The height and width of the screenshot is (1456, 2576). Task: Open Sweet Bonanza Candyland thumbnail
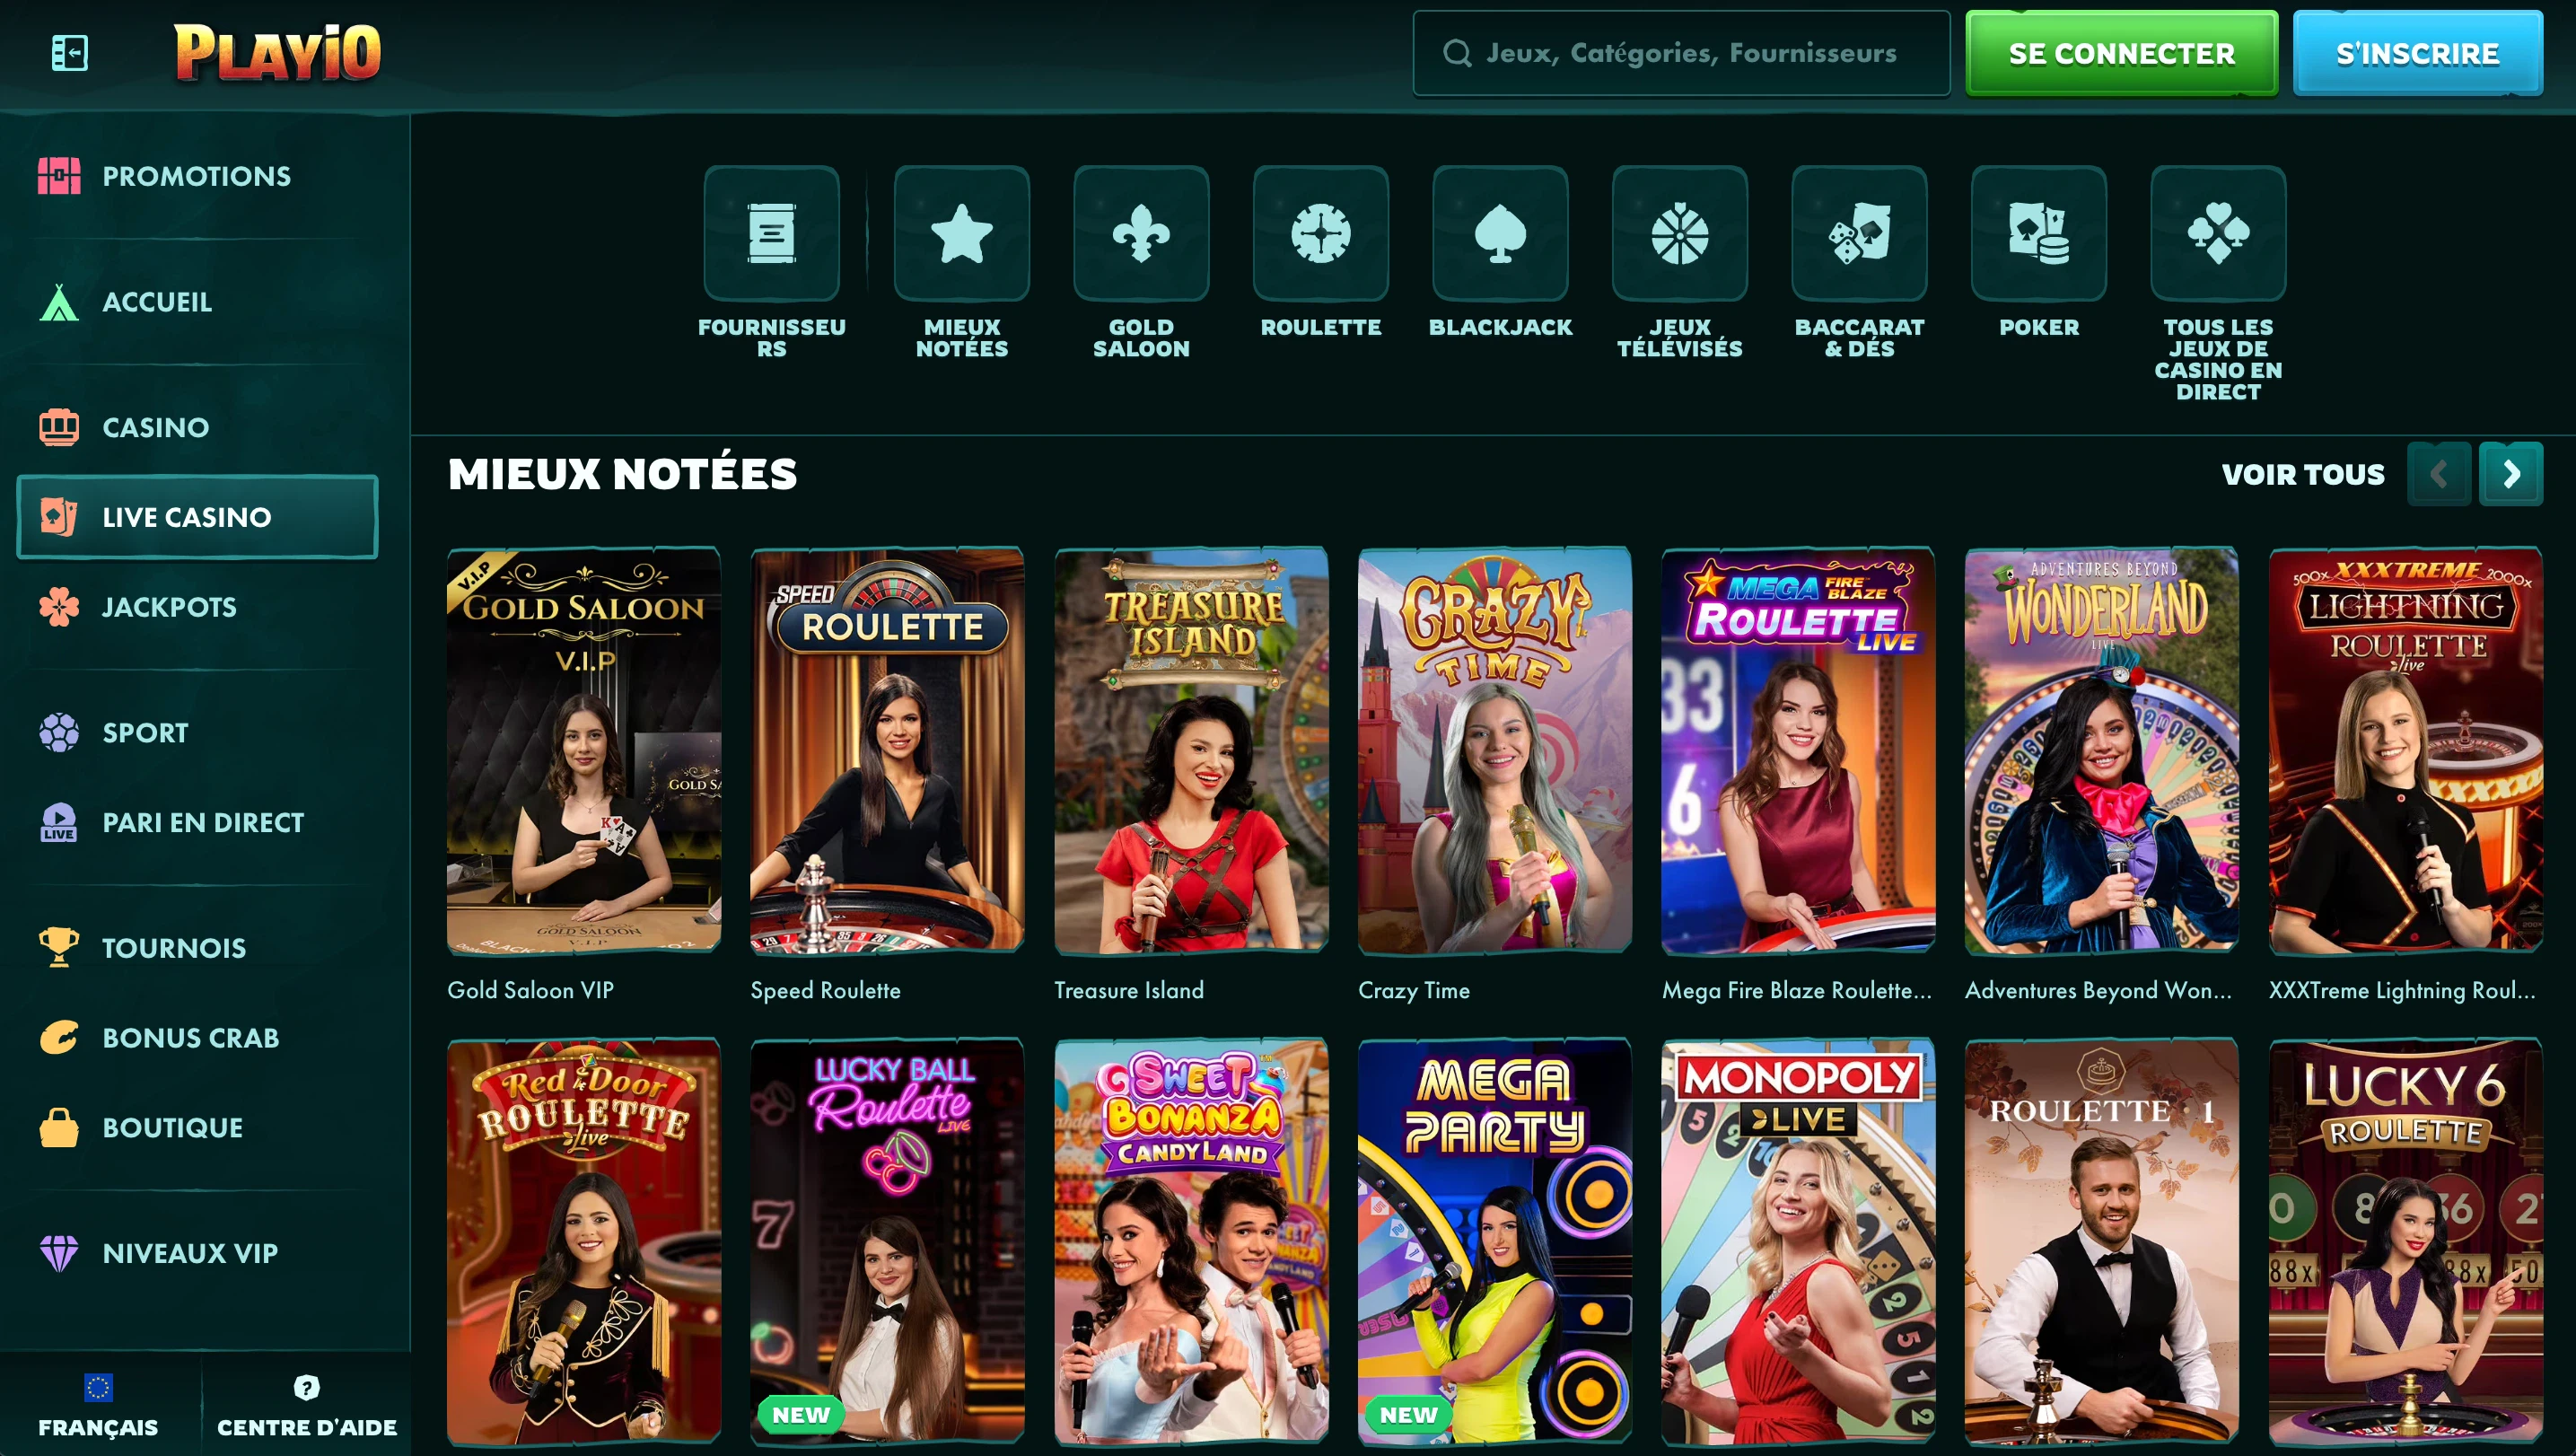pos(1190,1241)
